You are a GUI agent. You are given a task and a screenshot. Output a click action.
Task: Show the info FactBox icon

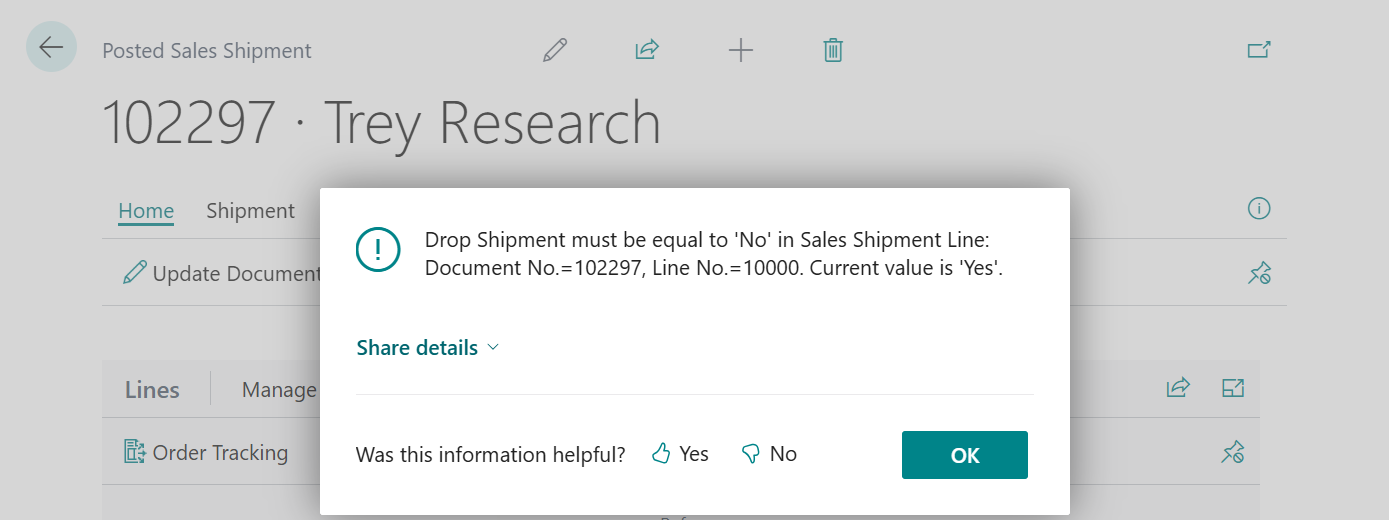(x=1259, y=209)
